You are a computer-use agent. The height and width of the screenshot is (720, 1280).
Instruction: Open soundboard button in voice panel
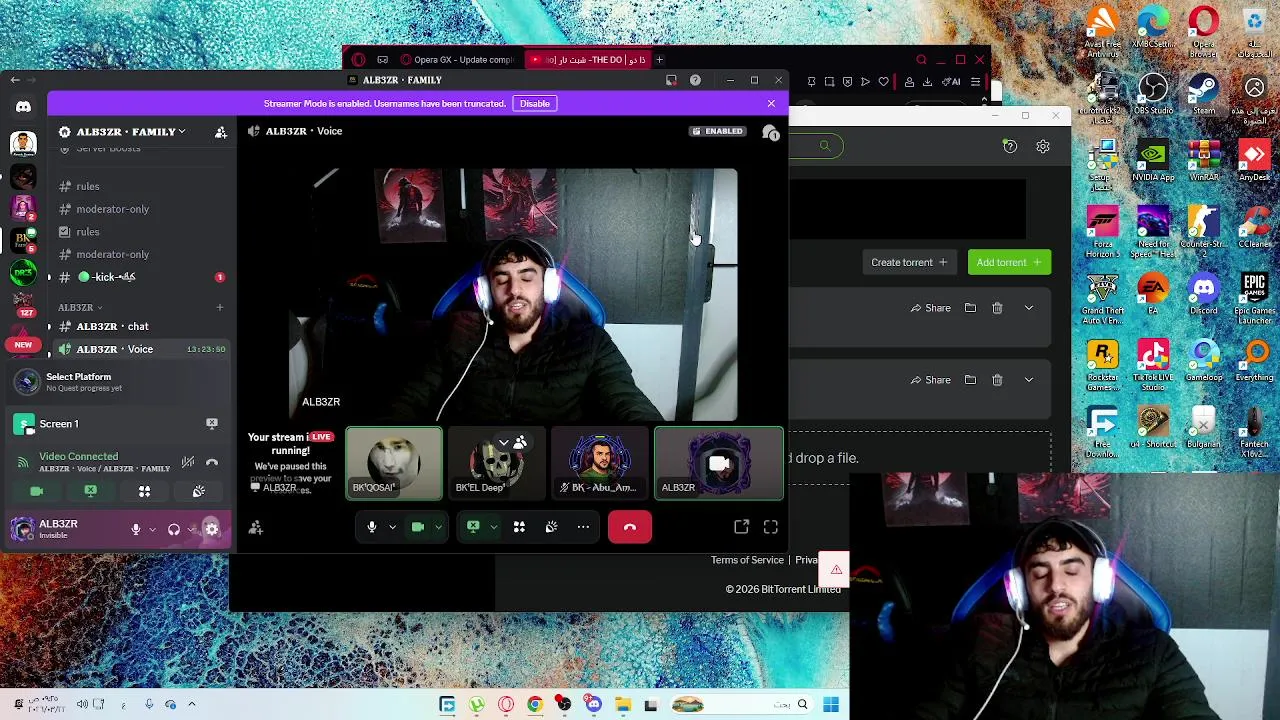click(198, 491)
